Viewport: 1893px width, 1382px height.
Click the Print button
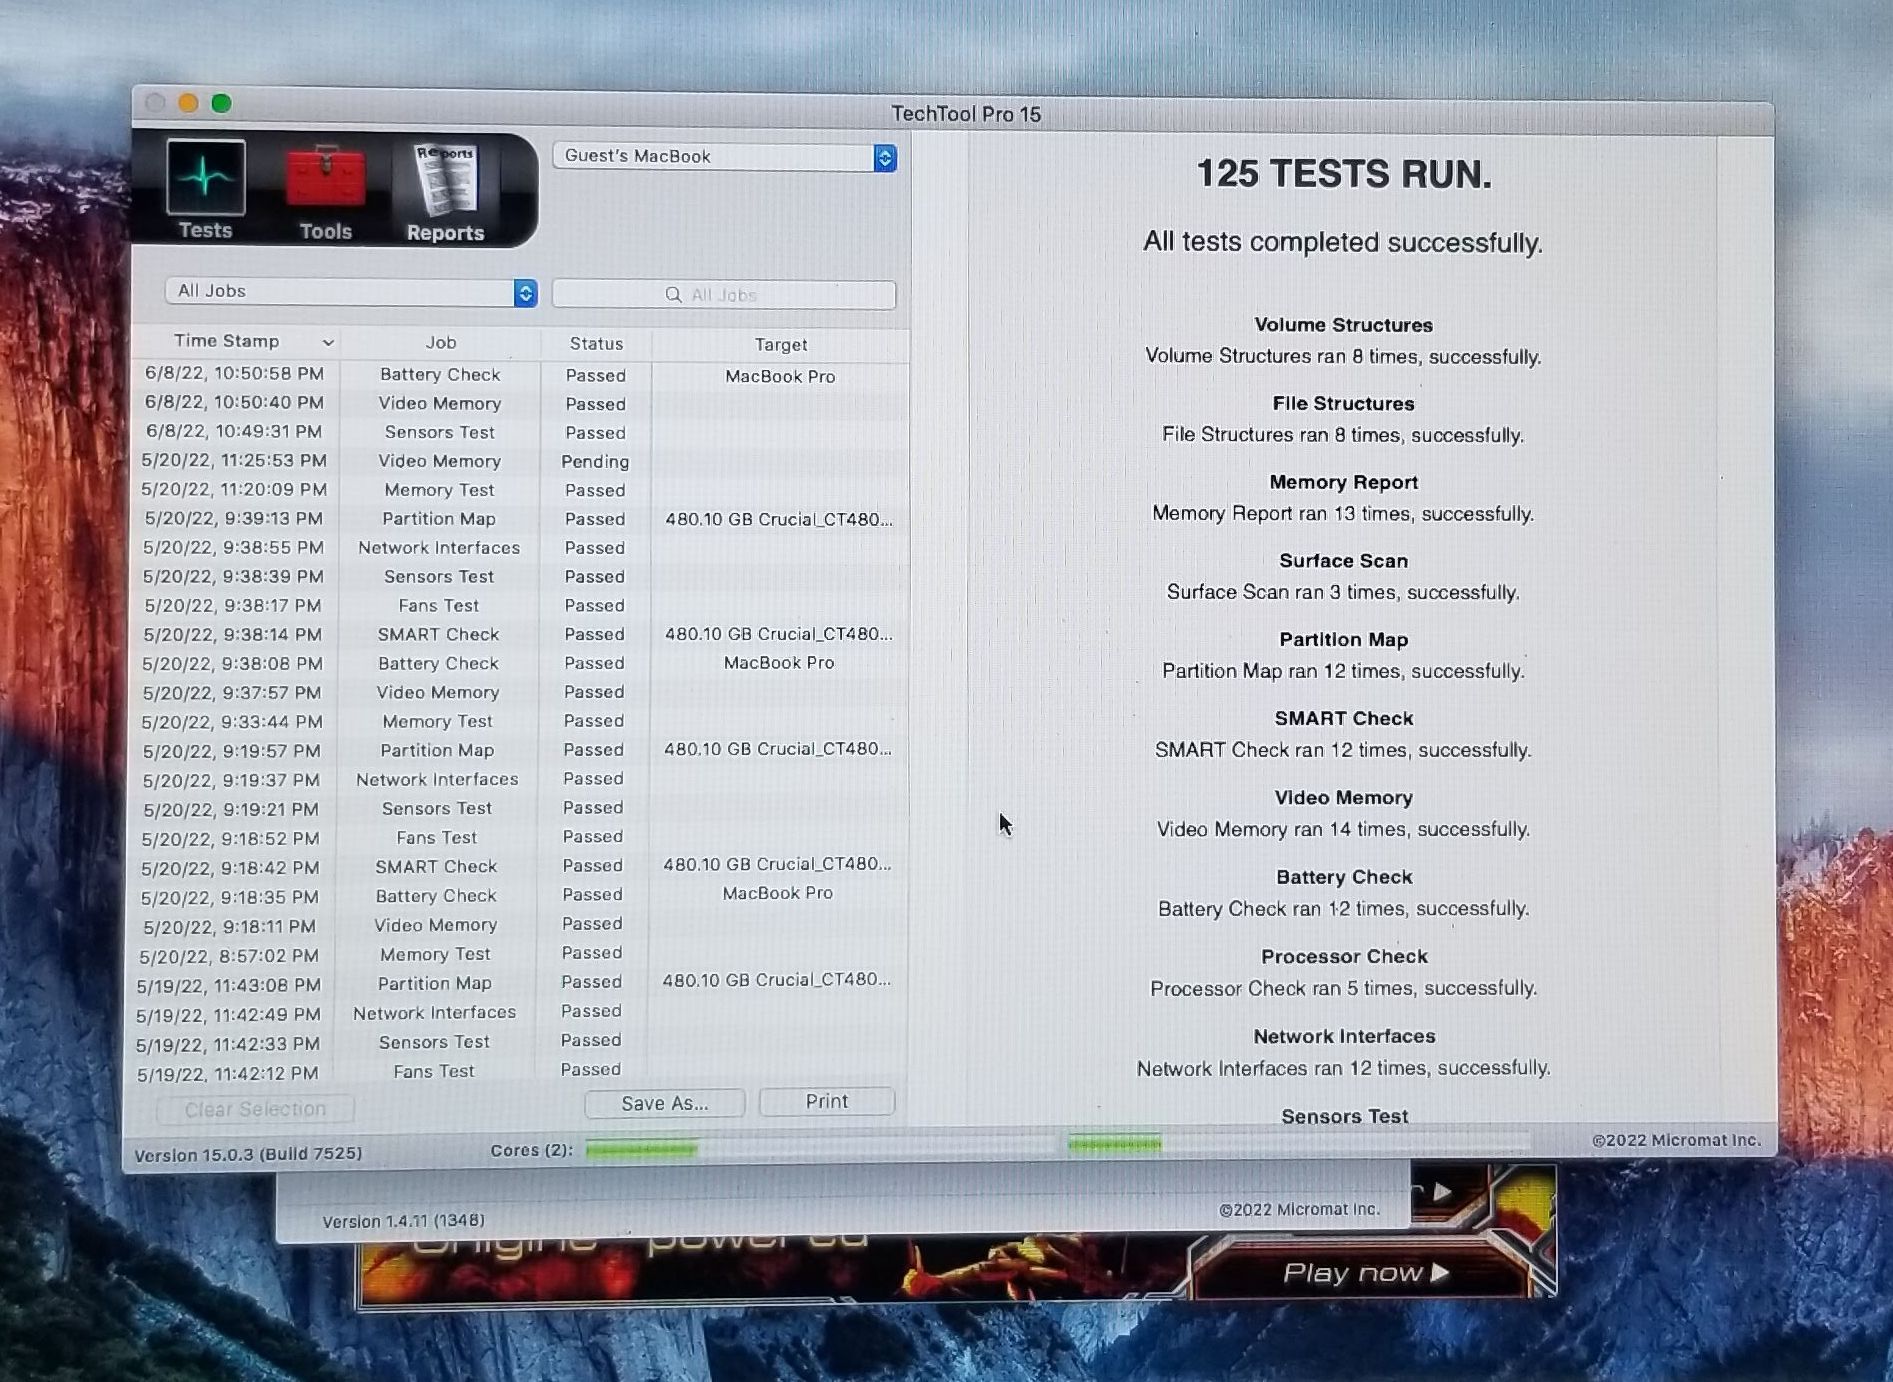[826, 1101]
